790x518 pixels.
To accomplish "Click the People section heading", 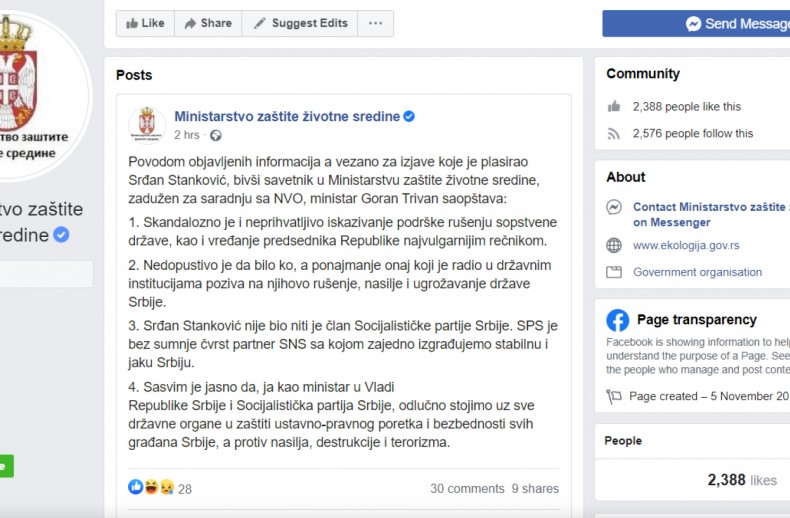I will coord(623,440).
